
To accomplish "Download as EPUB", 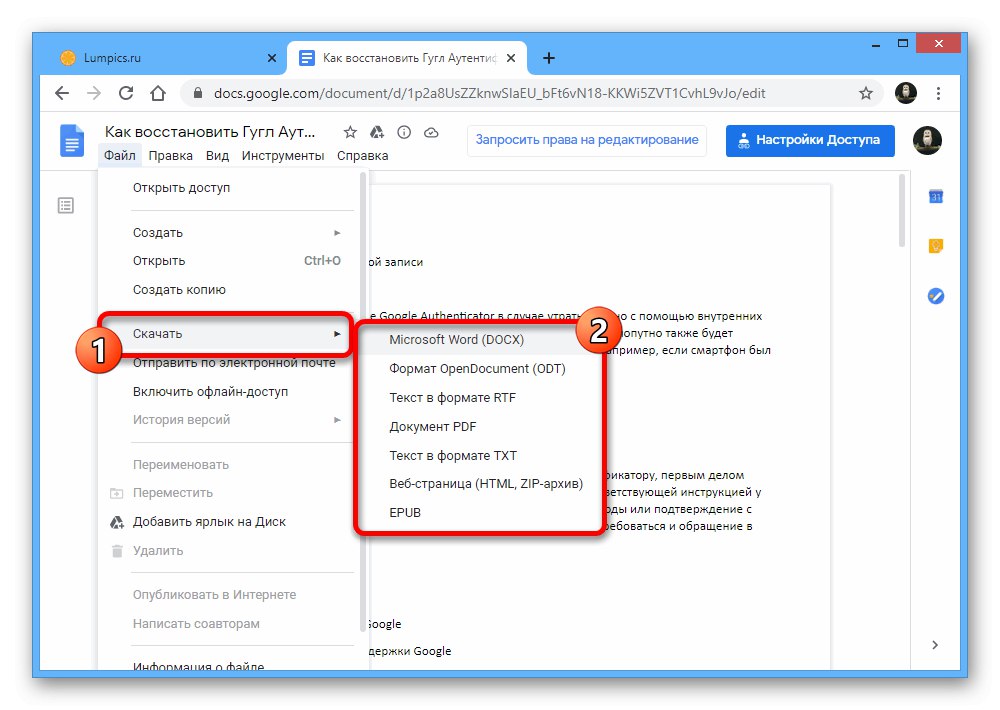I will point(480,512).
